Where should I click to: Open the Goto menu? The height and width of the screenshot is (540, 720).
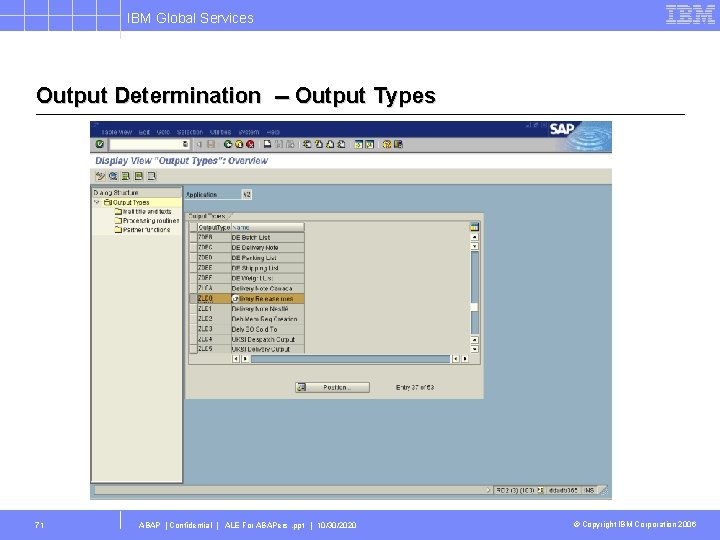pos(163,132)
